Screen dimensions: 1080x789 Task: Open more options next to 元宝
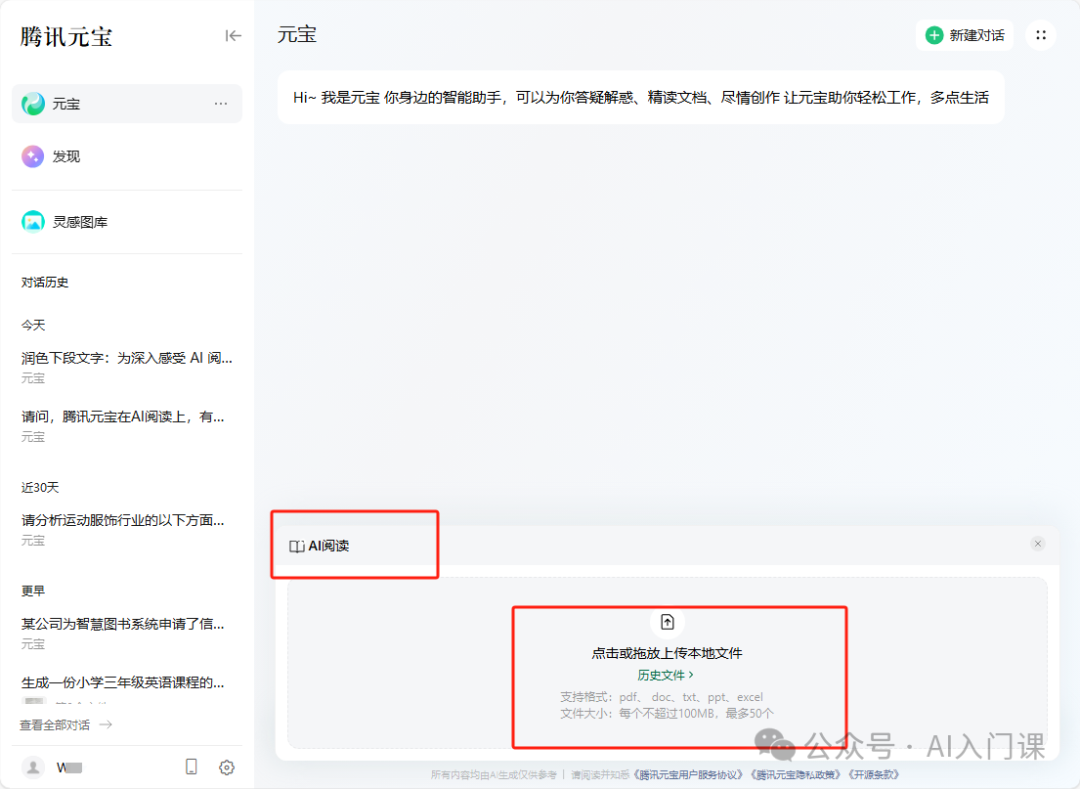[220, 104]
